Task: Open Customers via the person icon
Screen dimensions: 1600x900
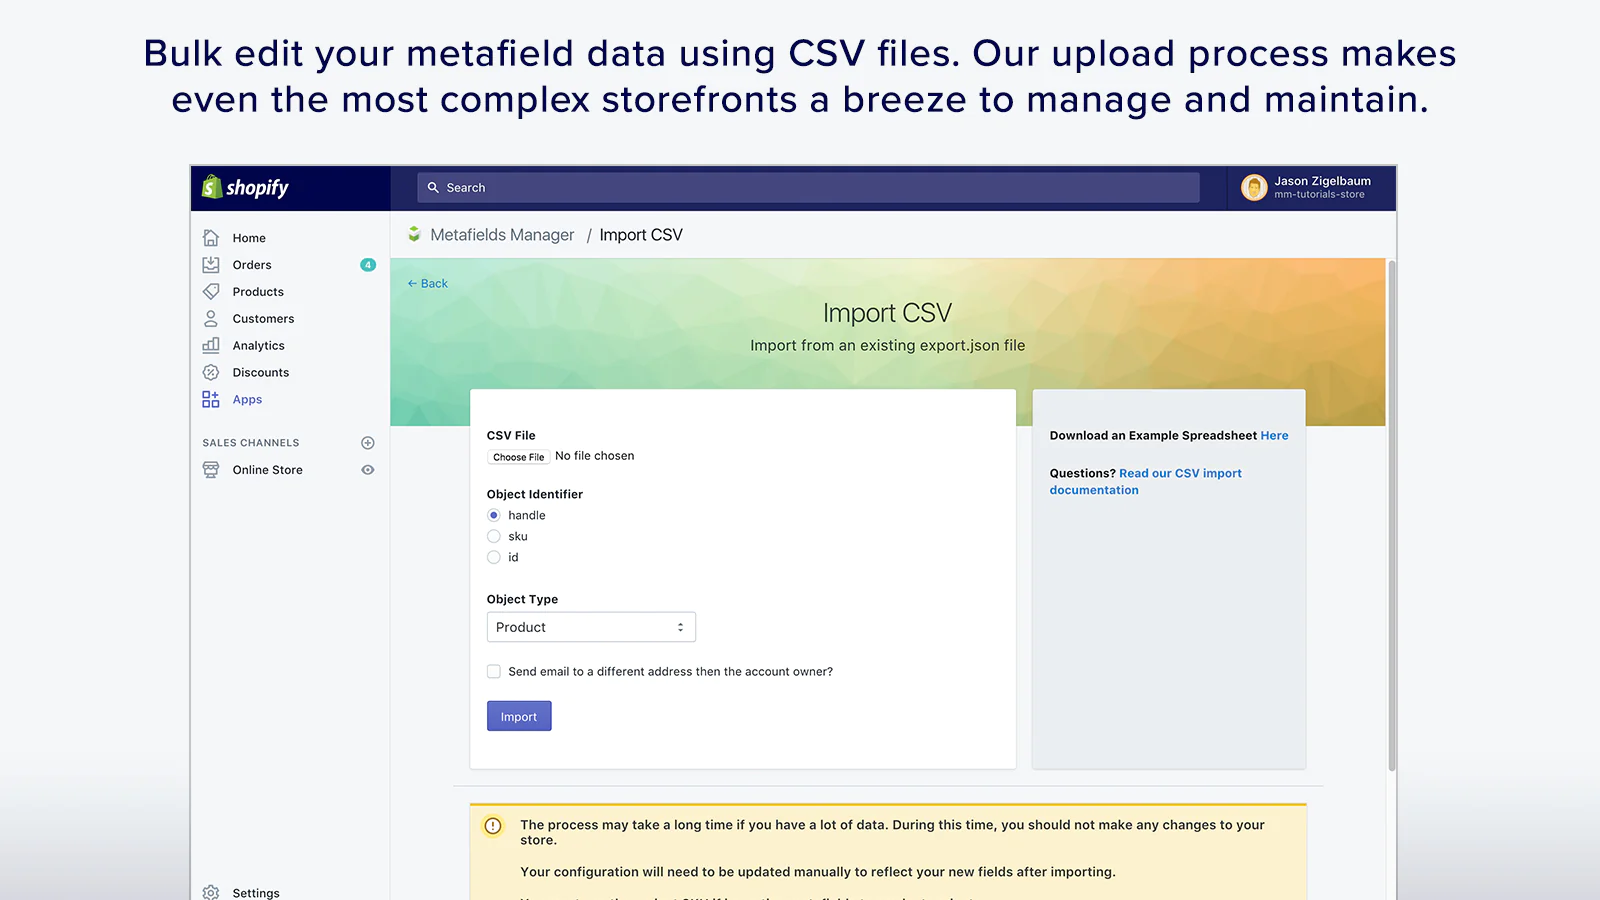Action: 211,319
